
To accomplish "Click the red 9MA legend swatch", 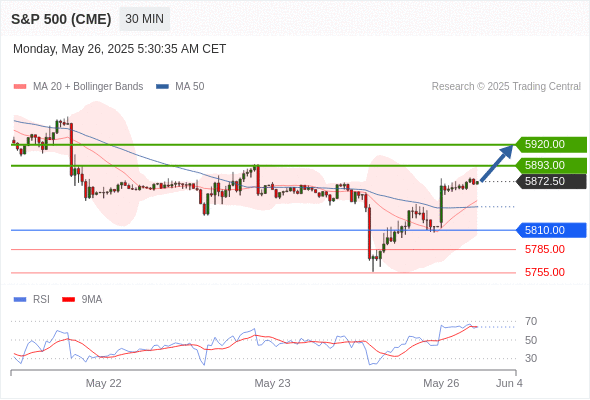I will tap(68, 300).
